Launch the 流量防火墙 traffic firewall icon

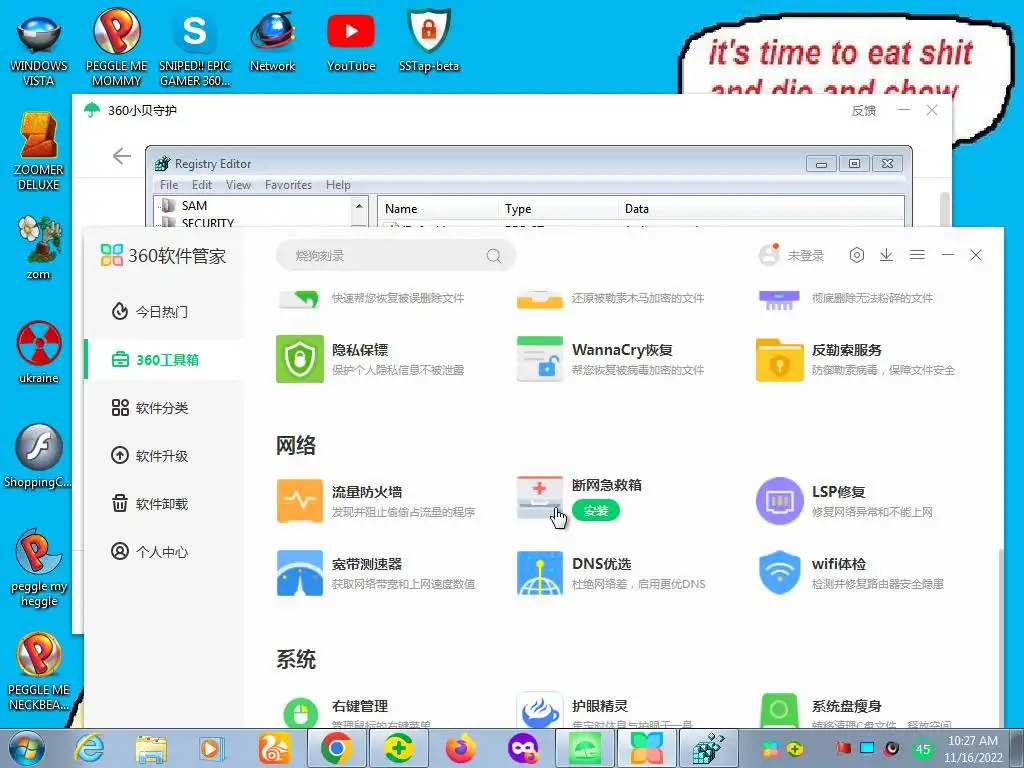pyautogui.click(x=300, y=501)
